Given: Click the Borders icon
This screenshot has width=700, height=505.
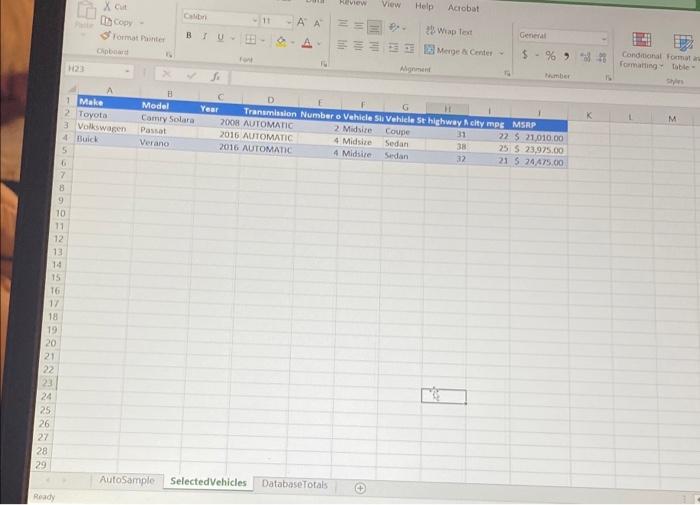Looking at the screenshot, I should [x=250, y=39].
